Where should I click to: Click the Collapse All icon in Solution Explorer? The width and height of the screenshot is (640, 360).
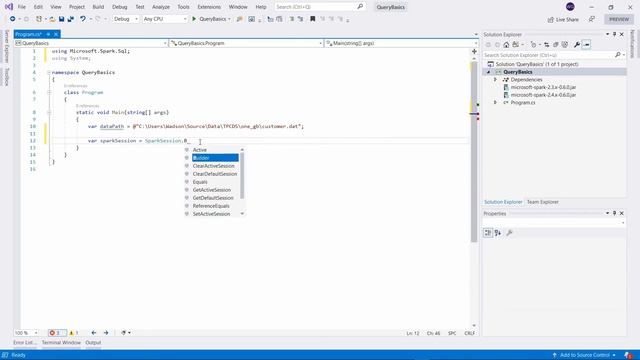[556, 44]
